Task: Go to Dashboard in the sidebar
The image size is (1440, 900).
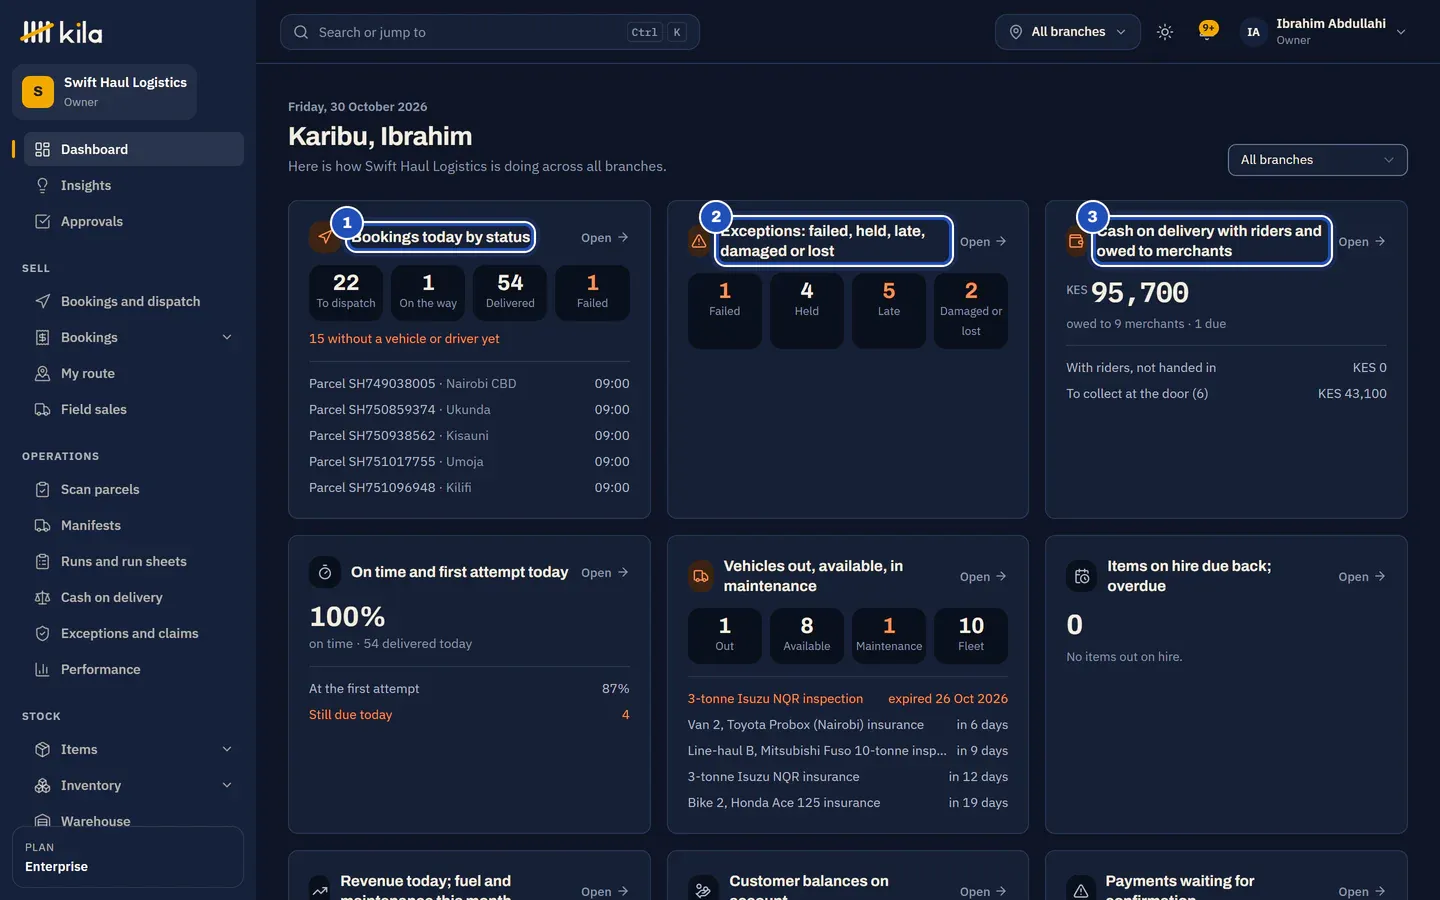Action: coord(134,149)
